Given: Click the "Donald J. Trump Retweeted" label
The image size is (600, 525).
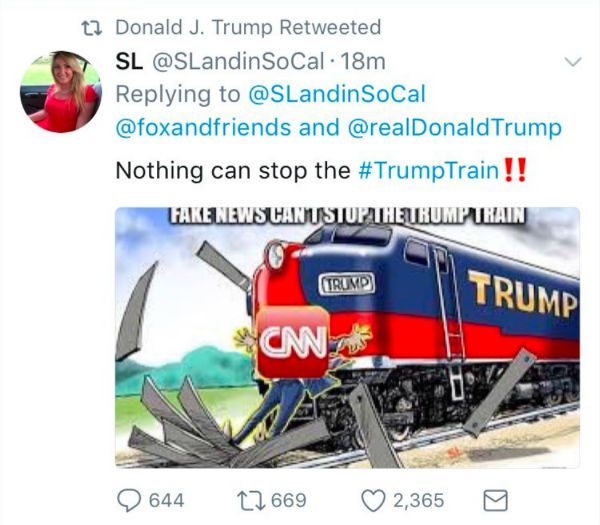Looking at the screenshot, I should (248, 27).
